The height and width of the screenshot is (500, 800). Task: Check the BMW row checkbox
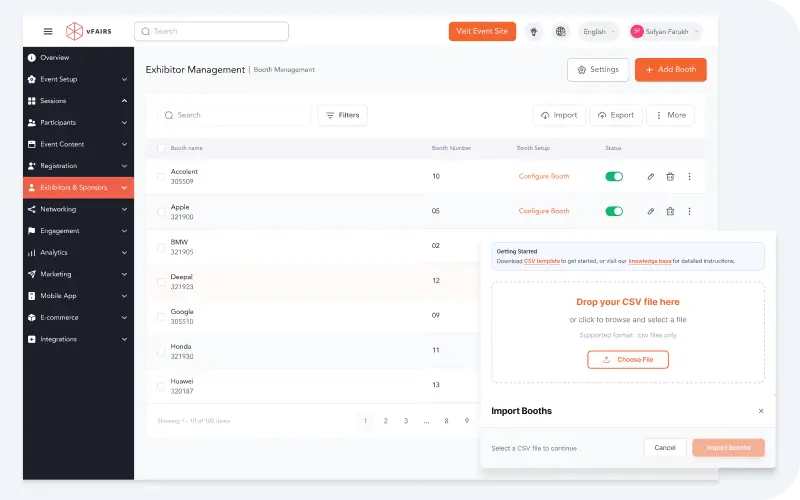[161, 247]
